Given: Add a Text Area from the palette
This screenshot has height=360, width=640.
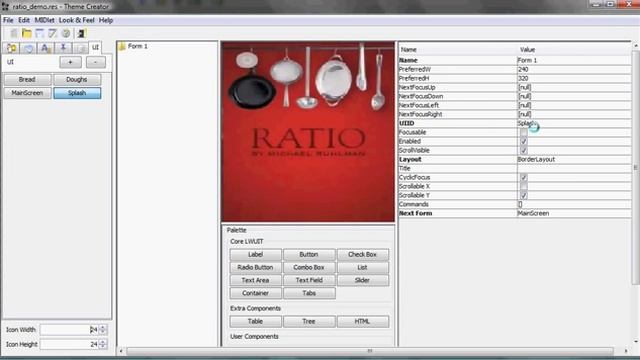Looking at the screenshot, I should pyautogui.click(x=256, y=280).
